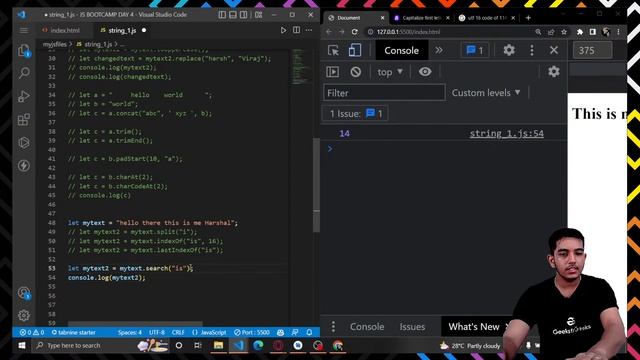
Task: Switch to the What's New drawer tab
Action: 473,327
